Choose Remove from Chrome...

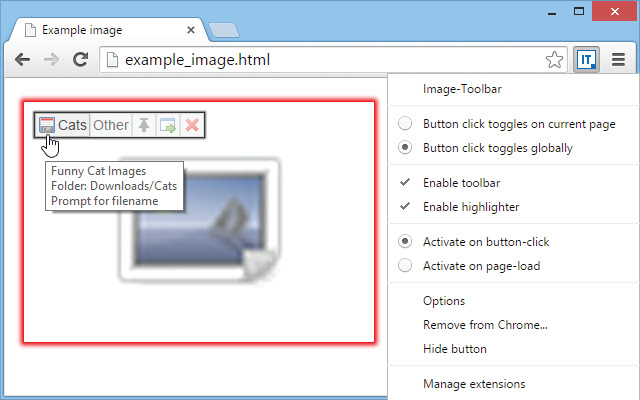tap(514, 325)
